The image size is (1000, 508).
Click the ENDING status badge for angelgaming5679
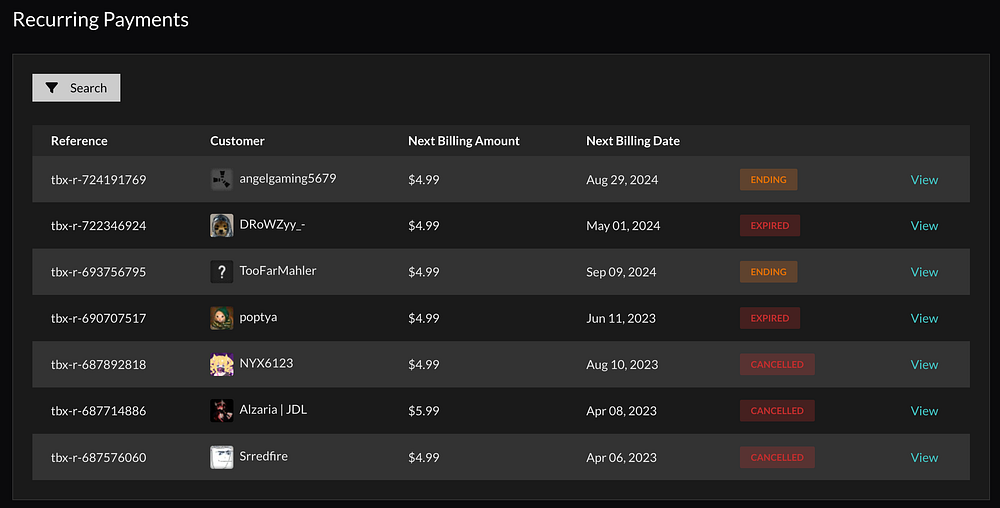pyautogui.click(x=768, y=180)
